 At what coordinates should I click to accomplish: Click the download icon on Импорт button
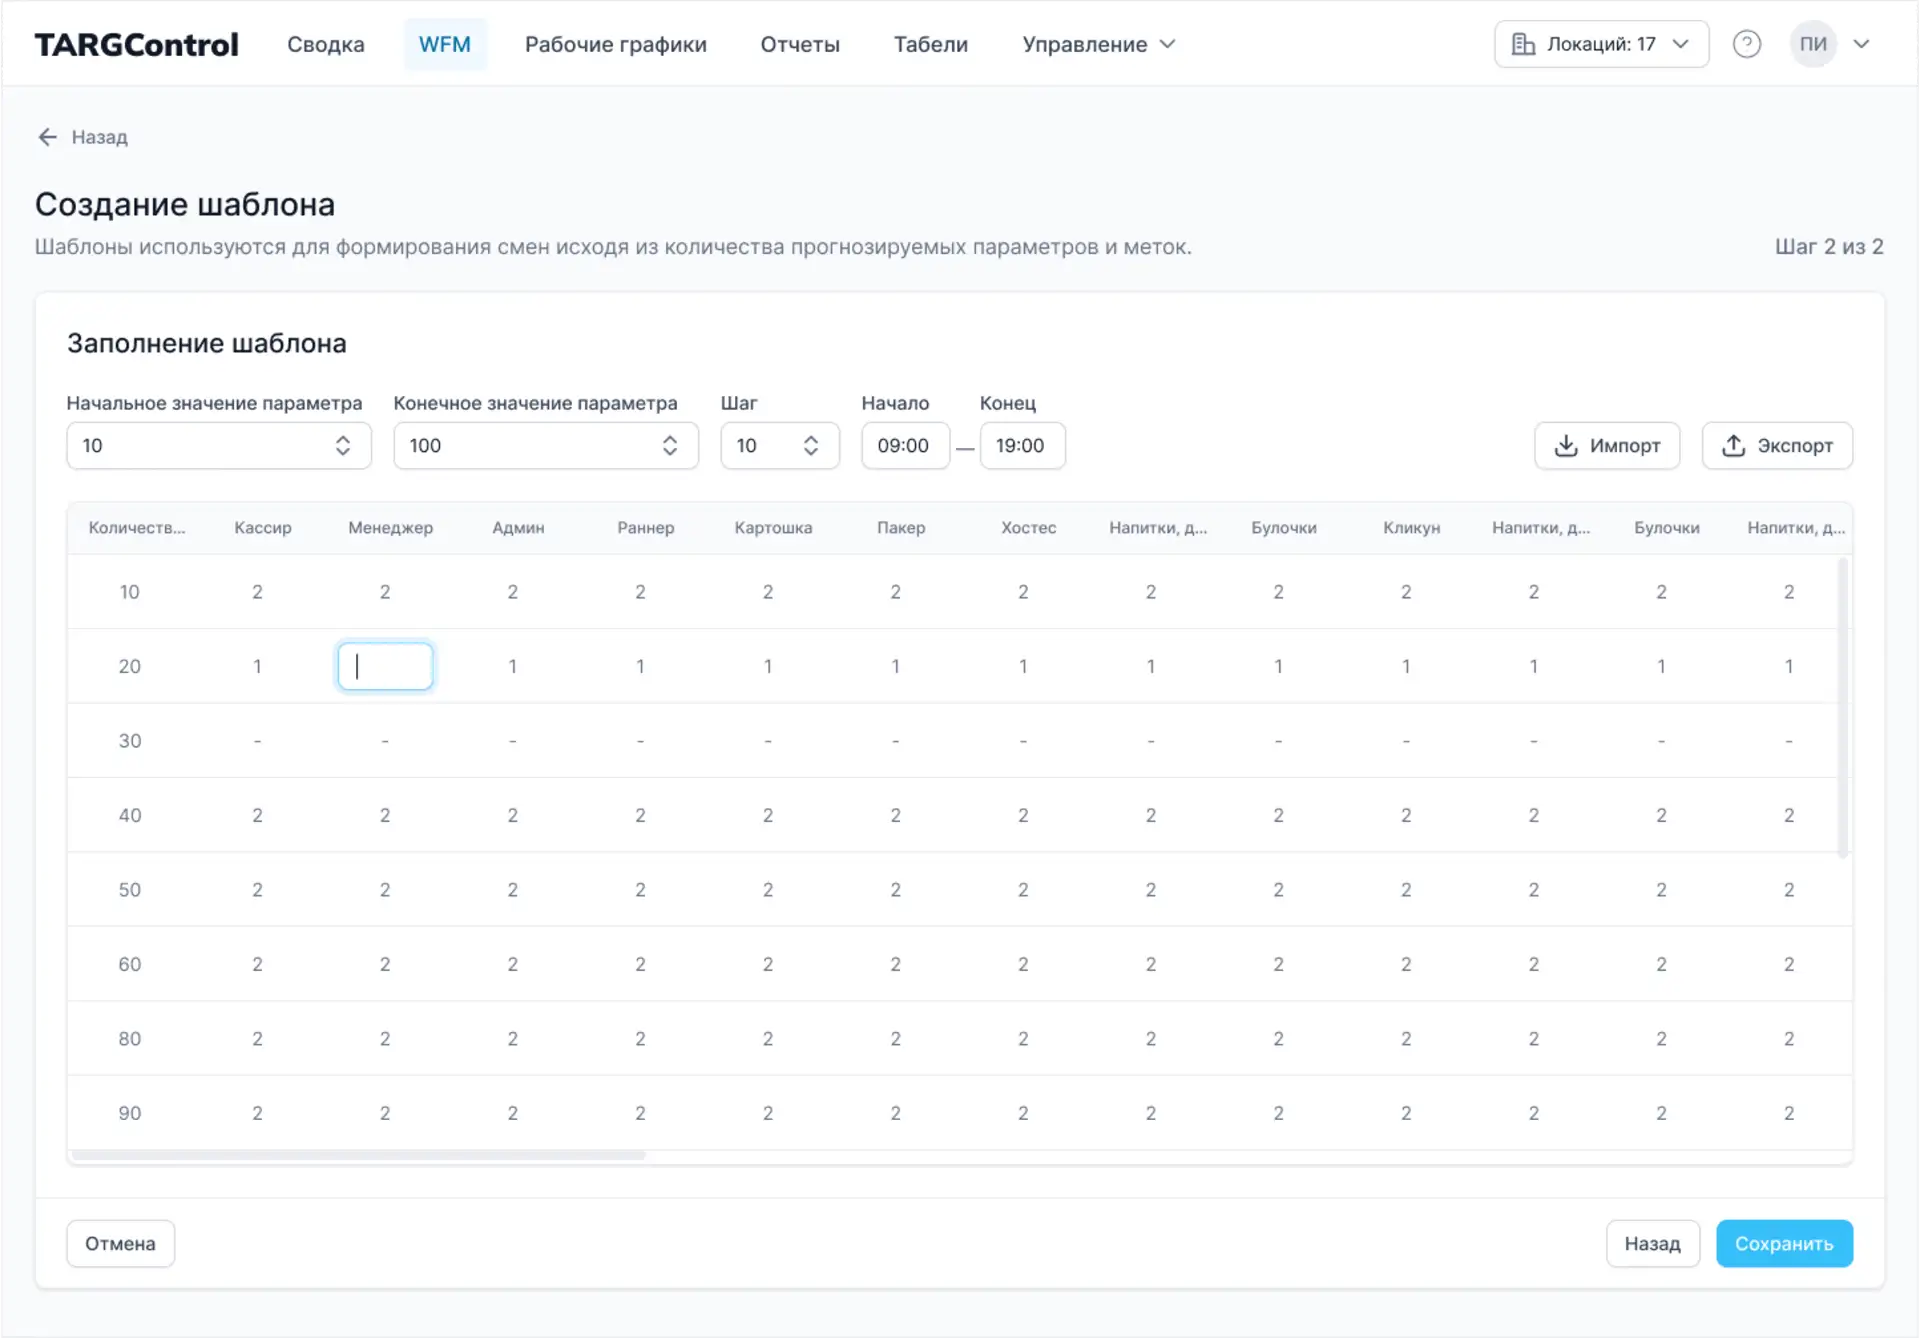point(1566,446)
